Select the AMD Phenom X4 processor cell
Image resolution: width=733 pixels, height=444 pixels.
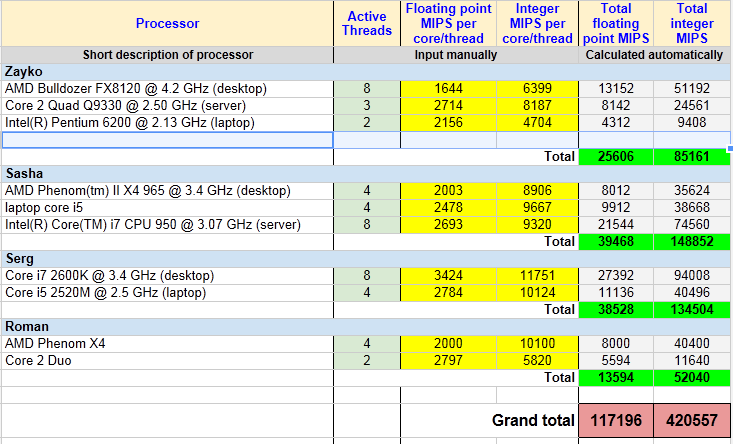pos(167,344)
